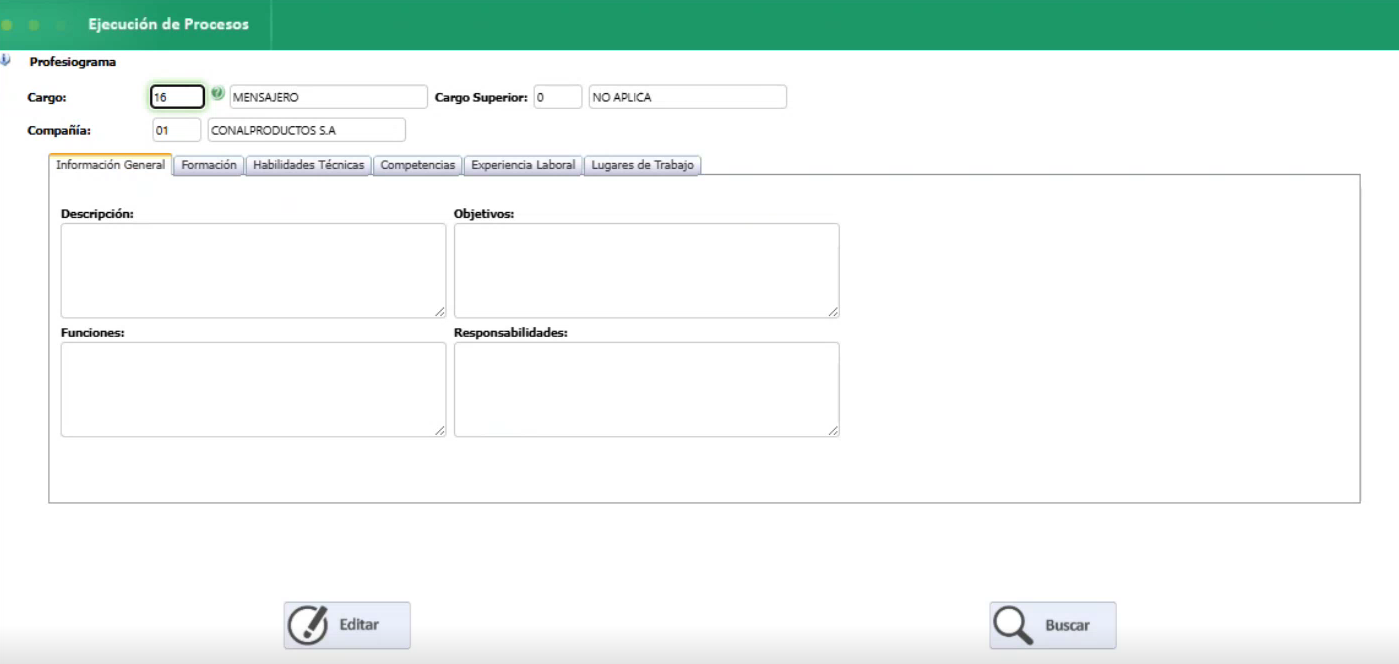Click the NO APLICA superior name field

tap(688, 97)
